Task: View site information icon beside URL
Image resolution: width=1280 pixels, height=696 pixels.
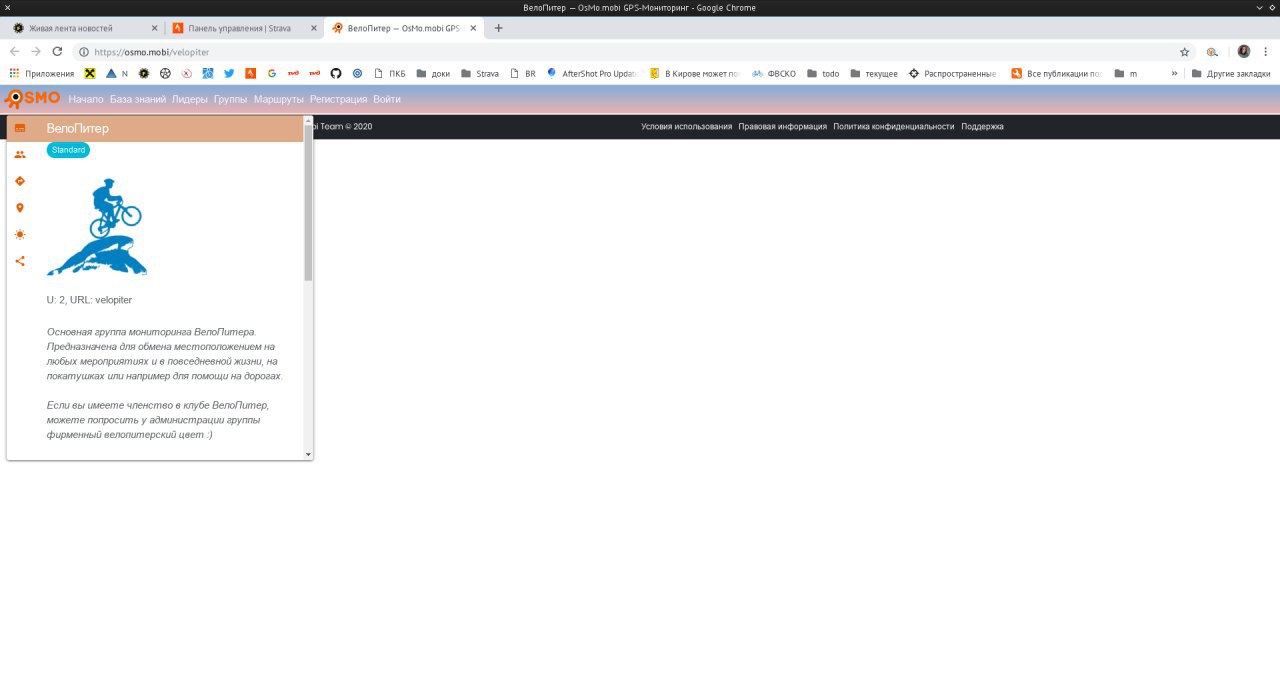Action: tap(84, 52)
